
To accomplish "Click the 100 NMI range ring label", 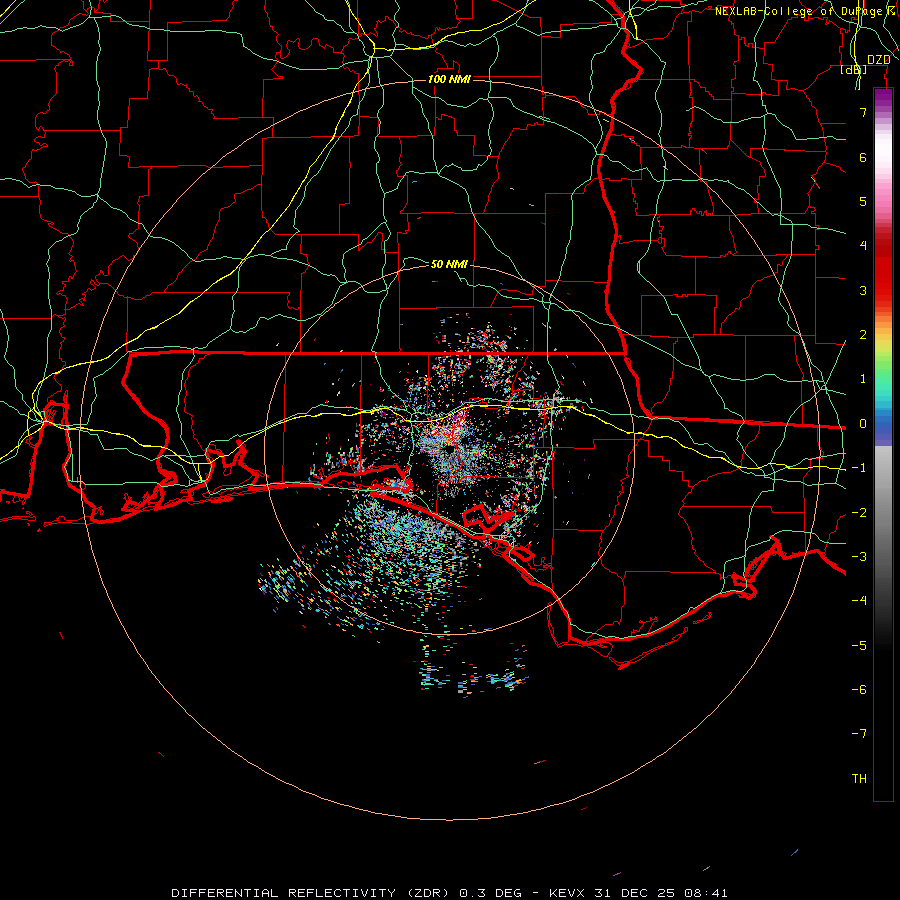I will [x=449, y=79].
